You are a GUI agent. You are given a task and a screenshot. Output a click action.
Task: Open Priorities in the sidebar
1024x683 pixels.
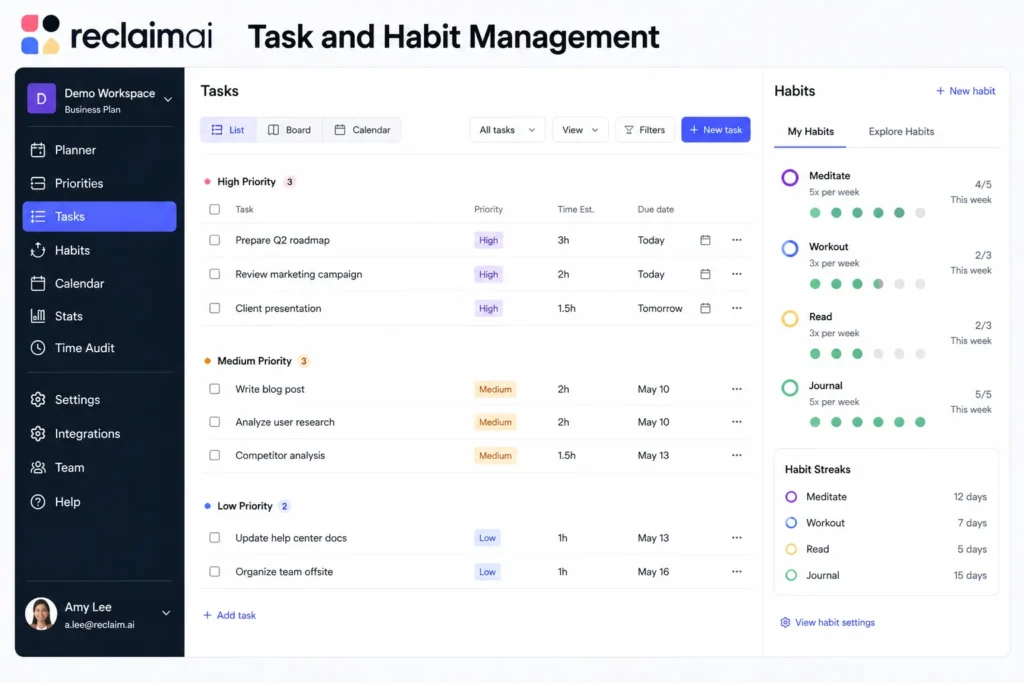pos(99,183)
